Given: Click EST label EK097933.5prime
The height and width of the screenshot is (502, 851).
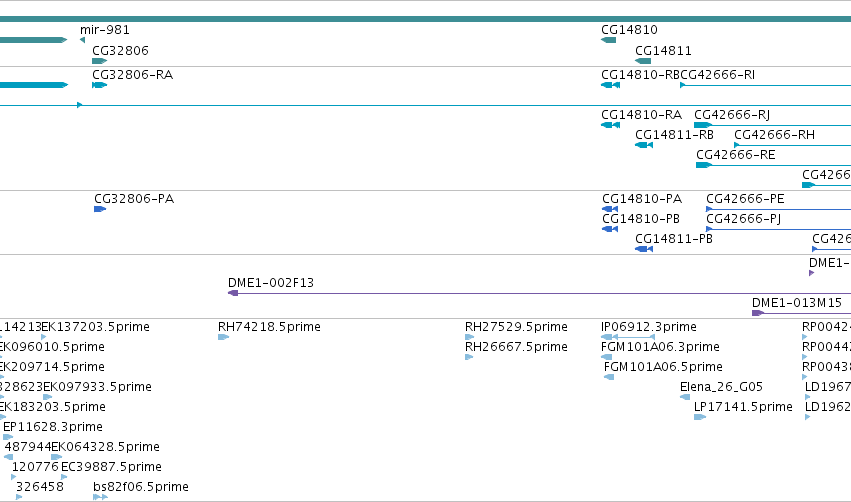Looking at the screenshot, I should pos(97,387).
